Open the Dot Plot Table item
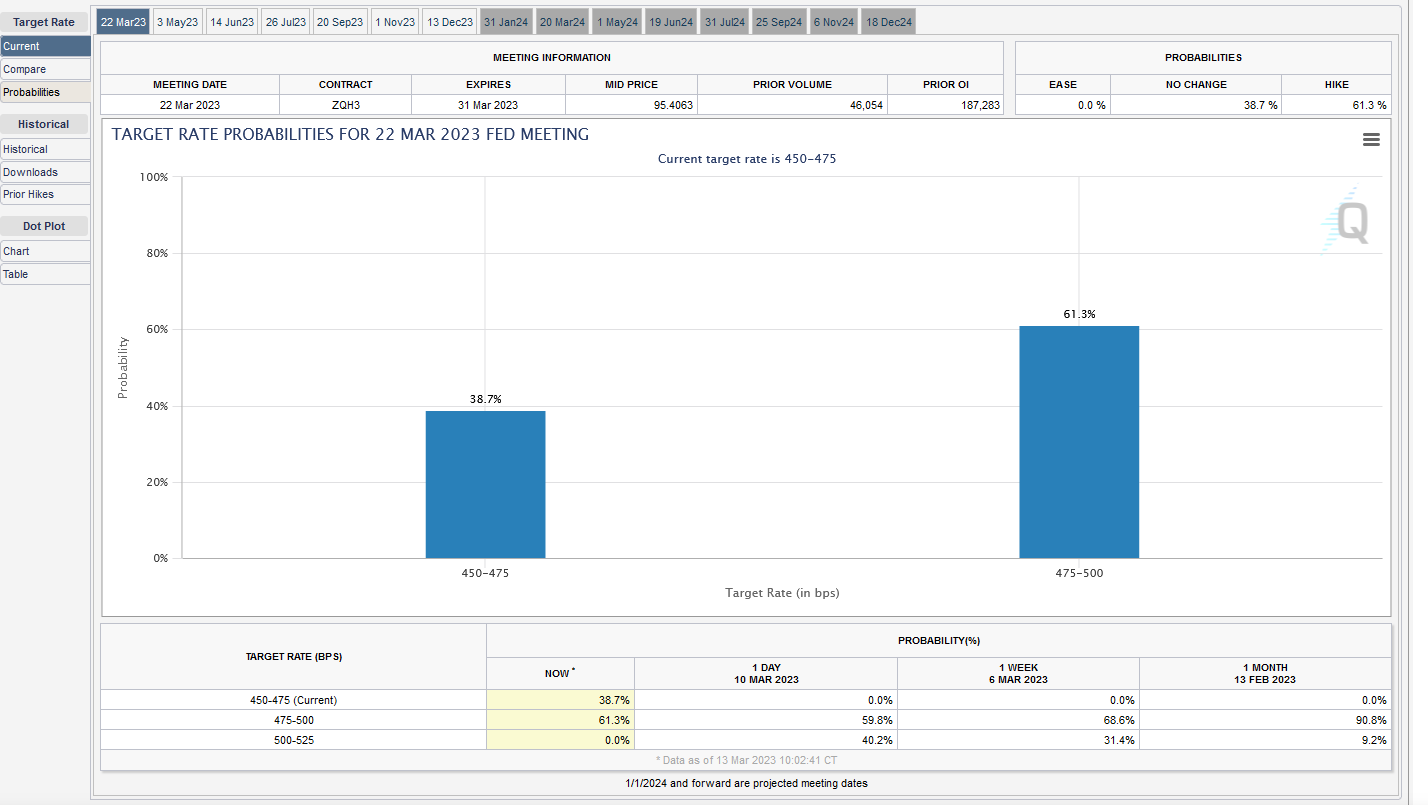This screenshot has width=1428, height=805. pyautogui.click(x=45, y=274)
